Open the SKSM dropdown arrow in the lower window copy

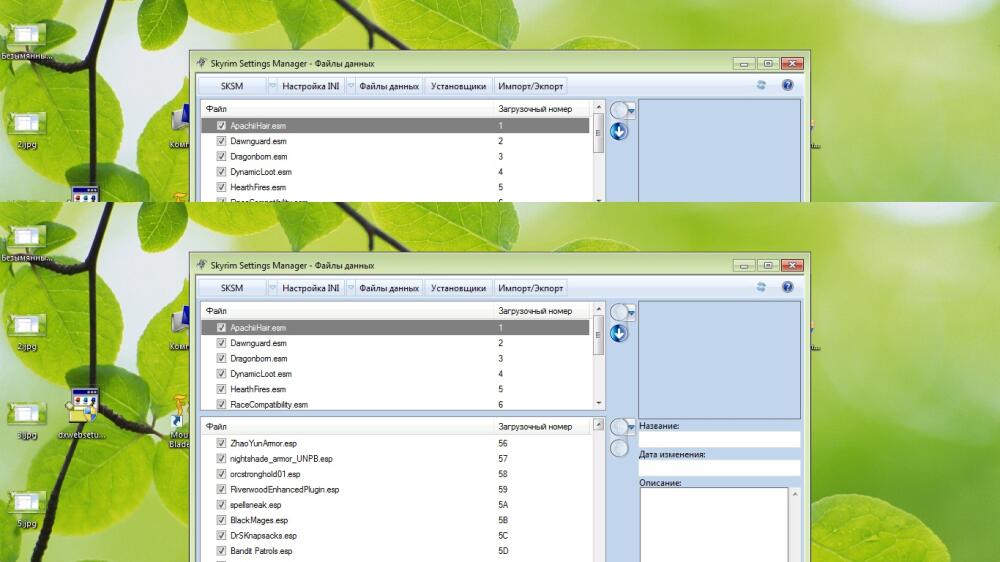272,288
